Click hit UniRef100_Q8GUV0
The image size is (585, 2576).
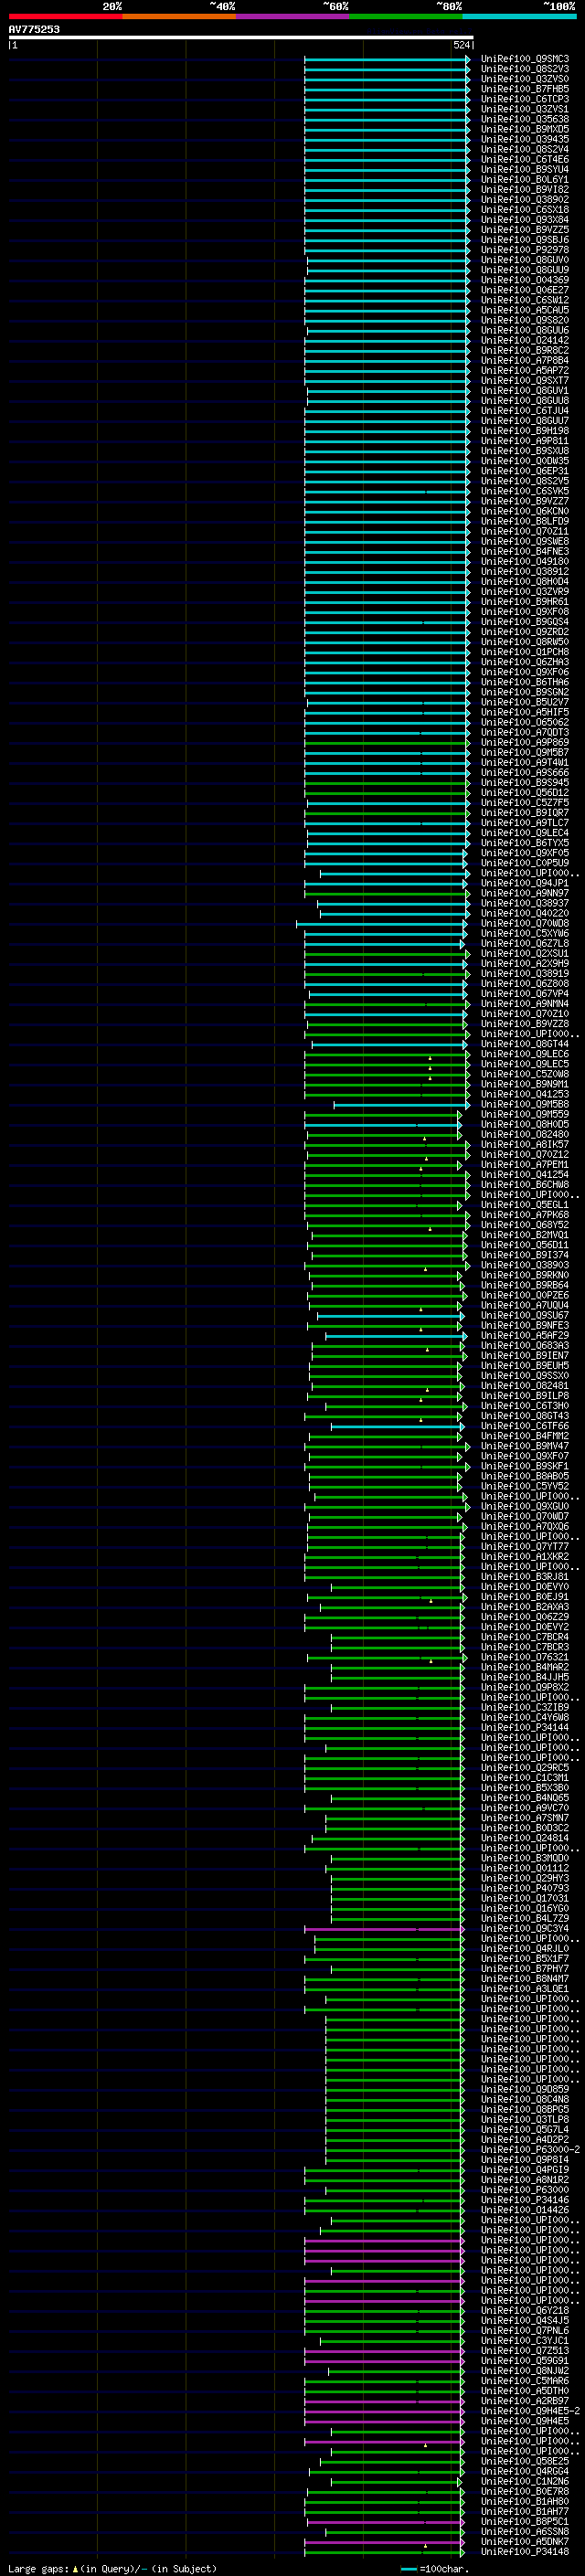[525, 260]
